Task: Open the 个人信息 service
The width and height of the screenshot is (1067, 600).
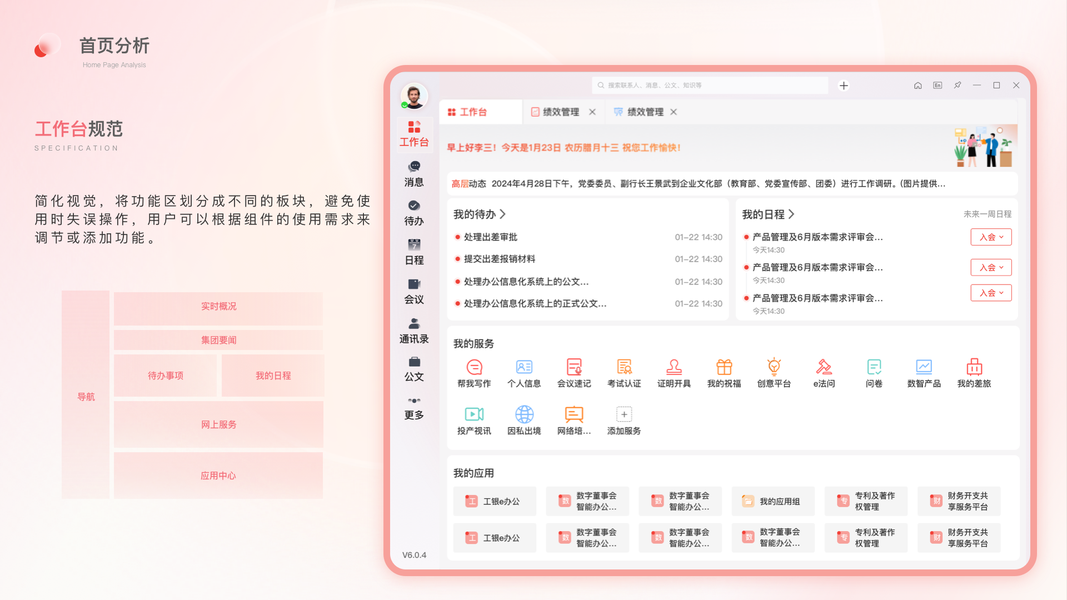Action: click(x=524, y=373)
